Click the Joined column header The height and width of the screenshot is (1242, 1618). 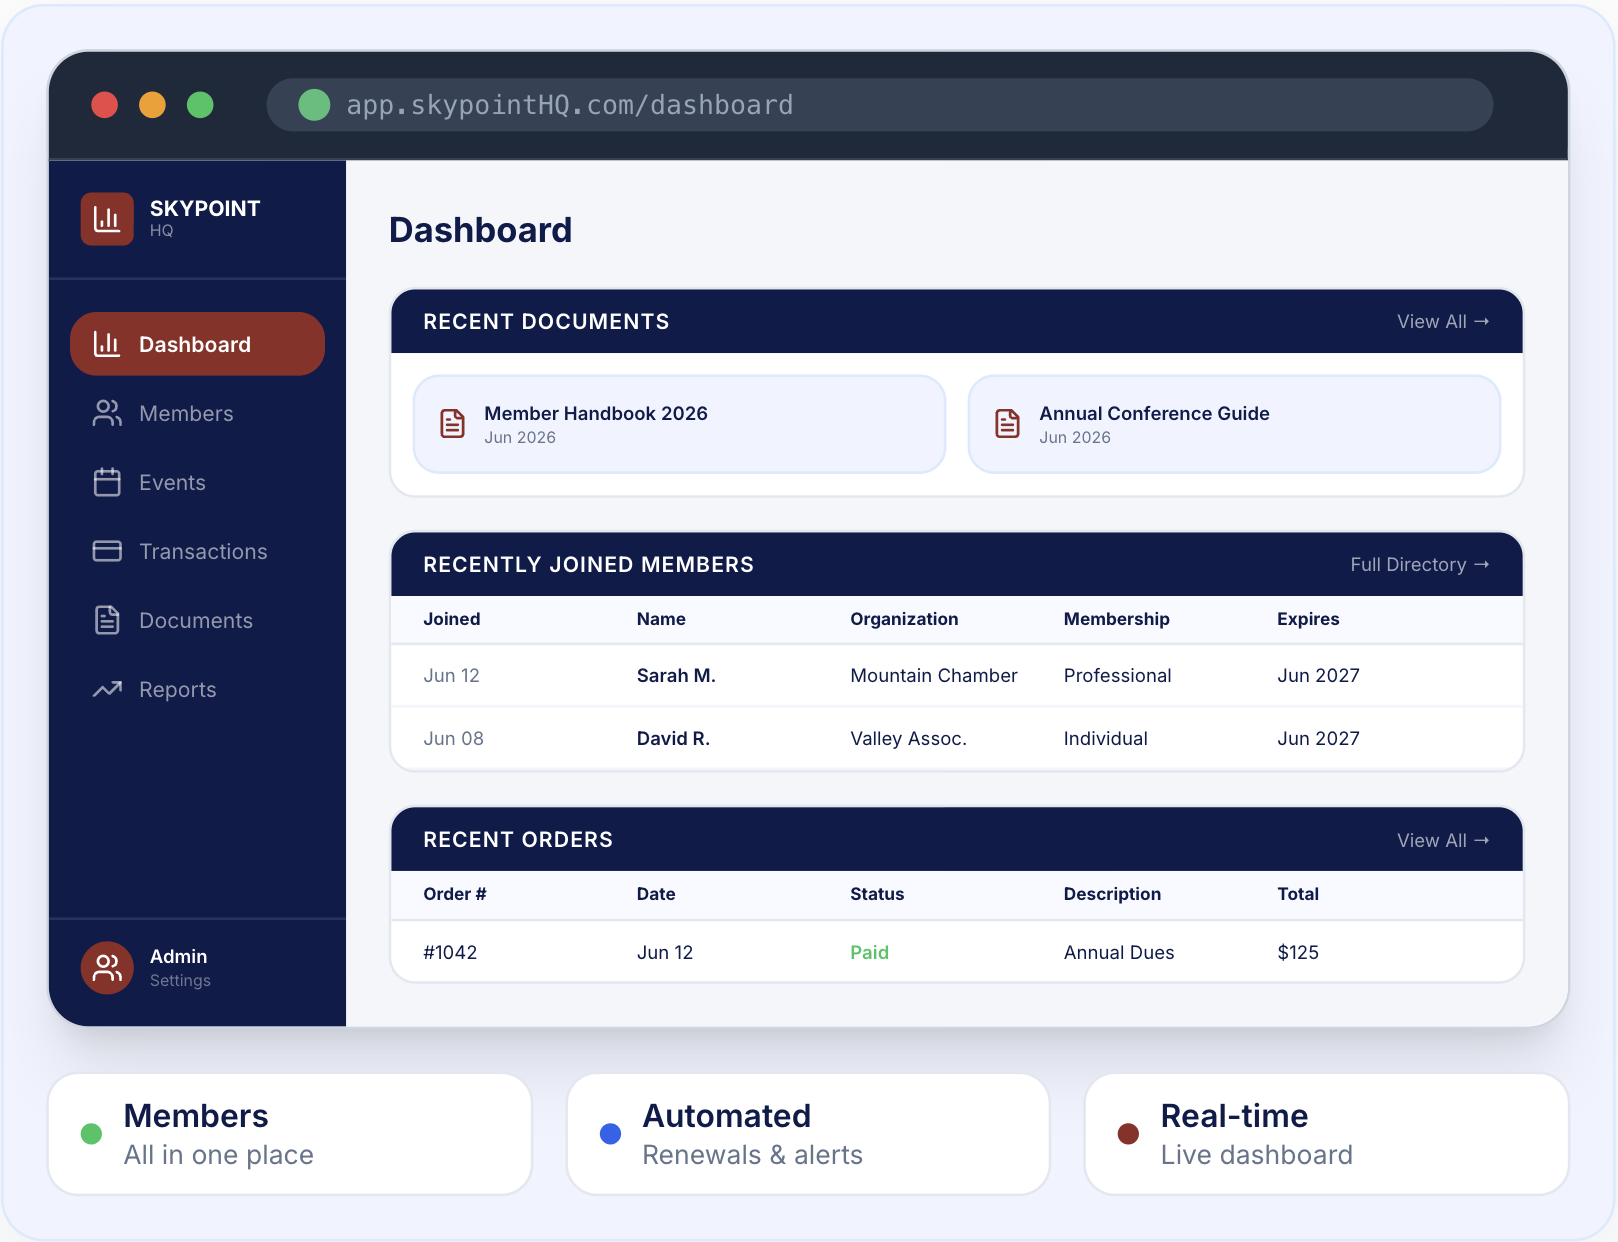click(452, 619)
